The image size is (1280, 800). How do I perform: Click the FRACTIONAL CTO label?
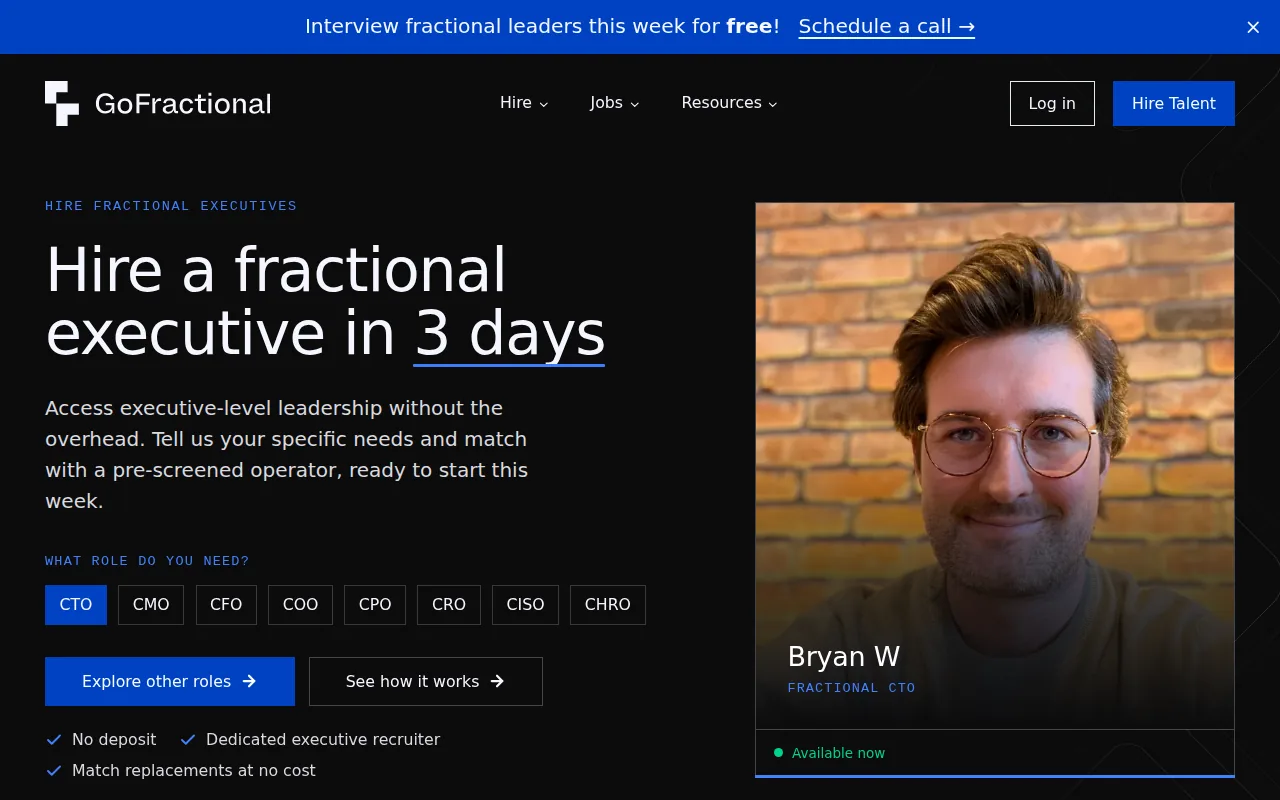[x=852, y=688]
